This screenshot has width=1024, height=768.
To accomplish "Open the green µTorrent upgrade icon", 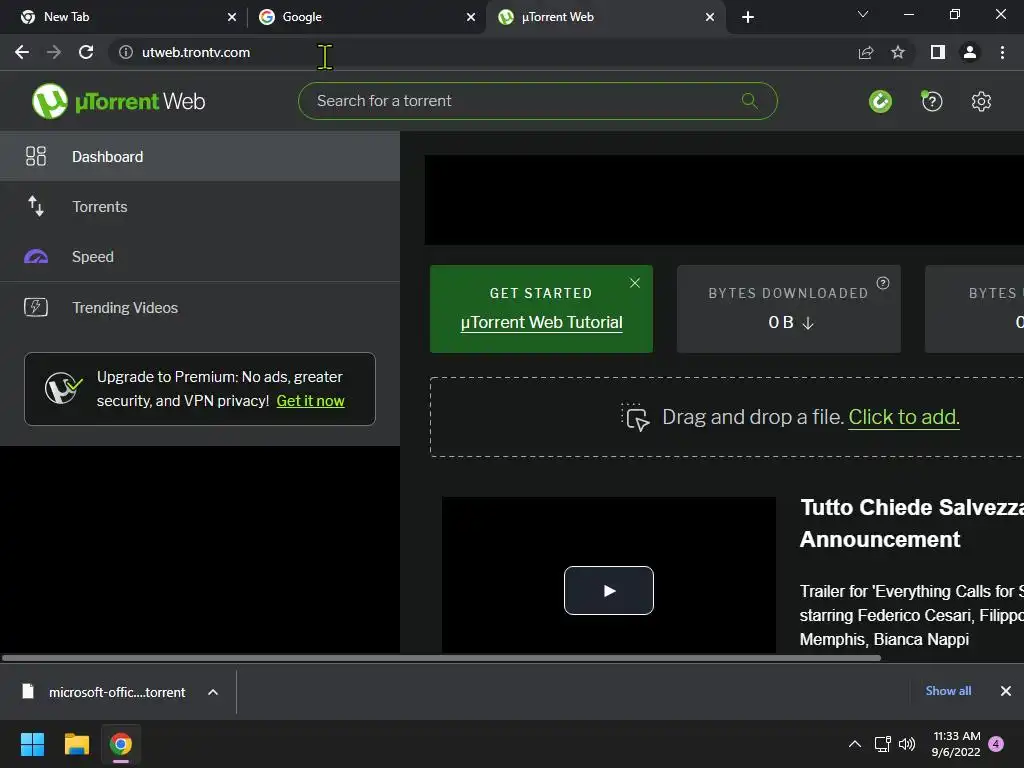I will (x=880, y=101).
